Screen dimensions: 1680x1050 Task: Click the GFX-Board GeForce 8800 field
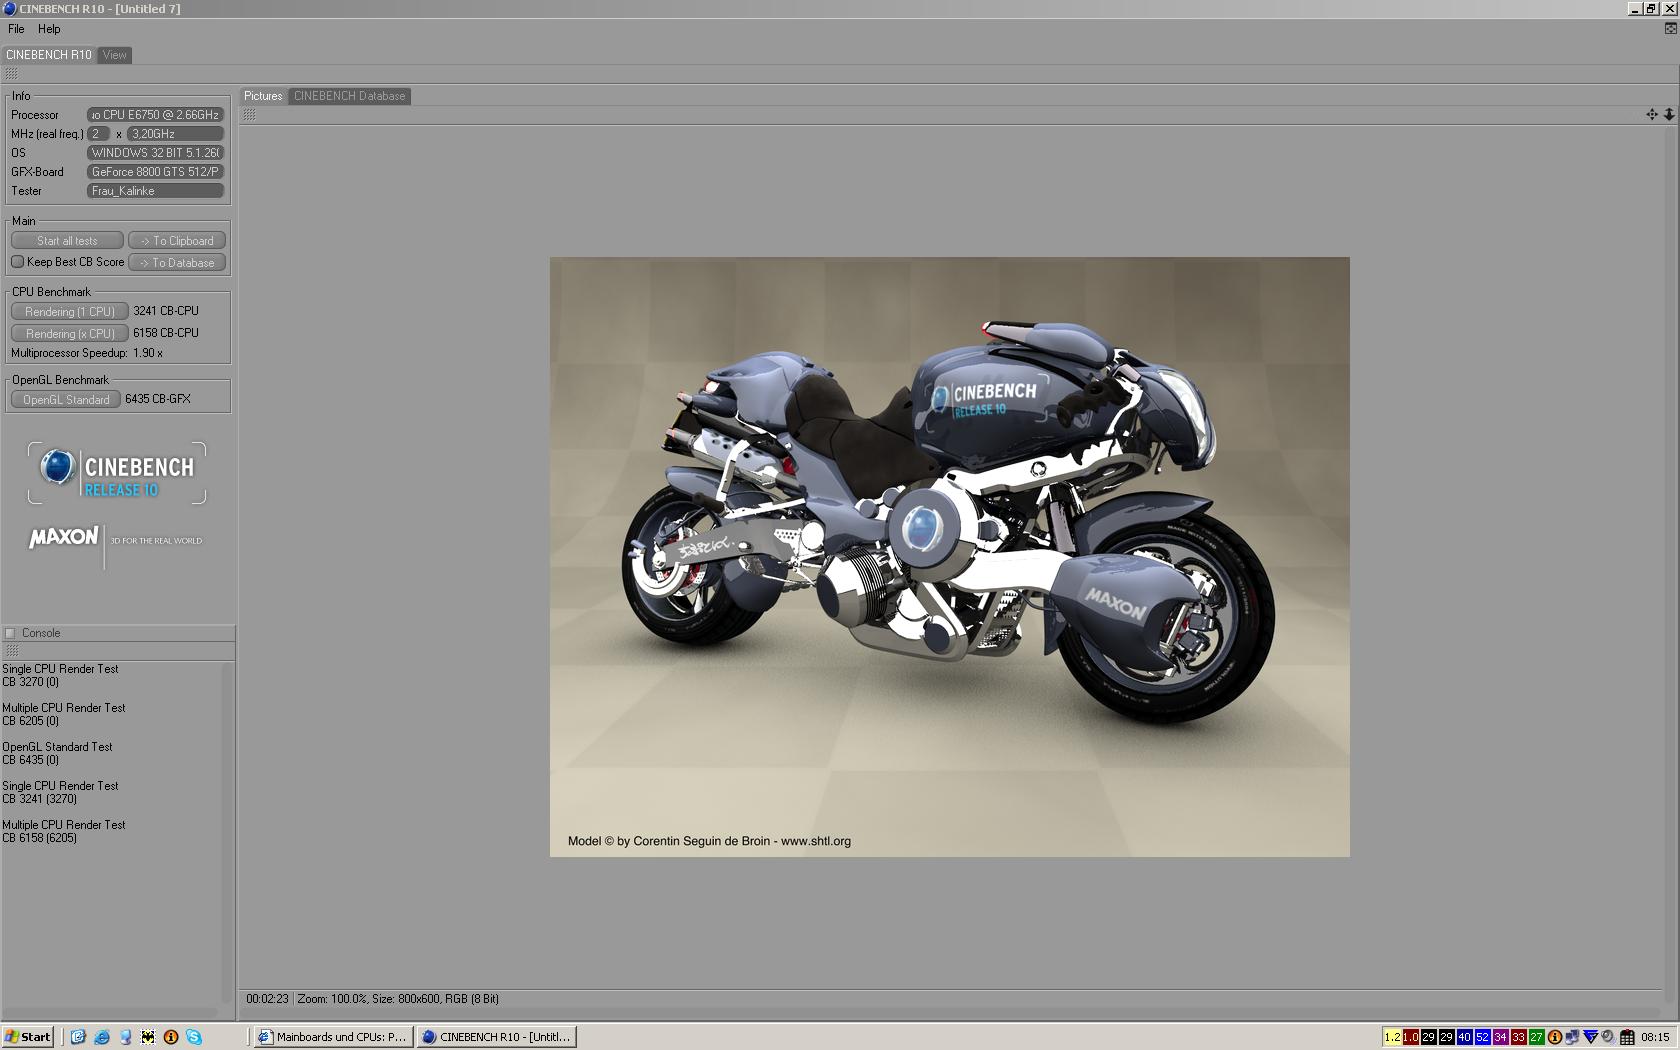(x=156, y=172)
